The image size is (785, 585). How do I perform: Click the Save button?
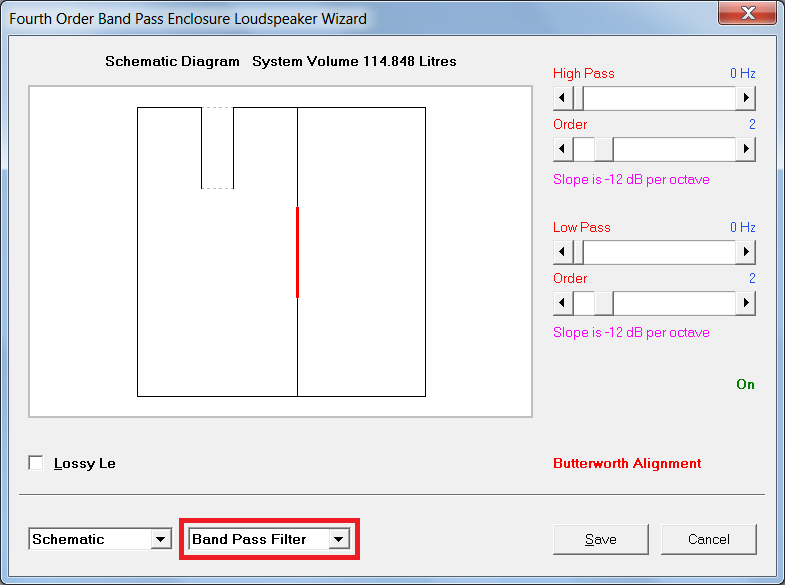click(601, 539)
